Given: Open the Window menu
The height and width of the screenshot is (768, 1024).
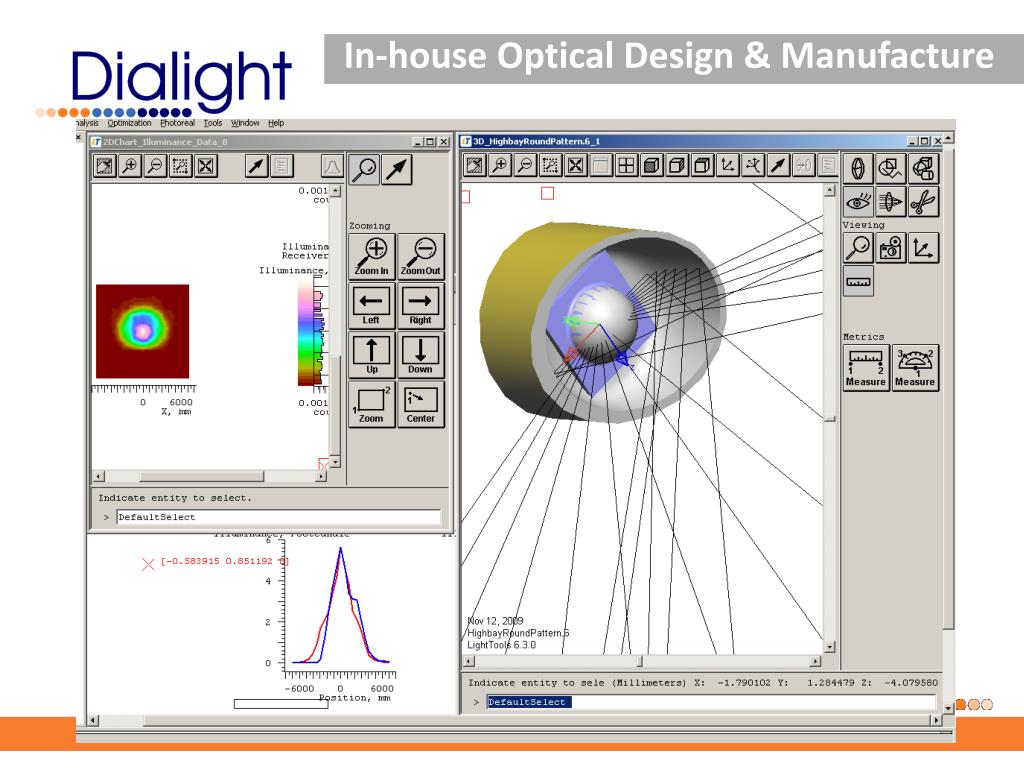Looking at the screenshot, I should coord(245,123).
